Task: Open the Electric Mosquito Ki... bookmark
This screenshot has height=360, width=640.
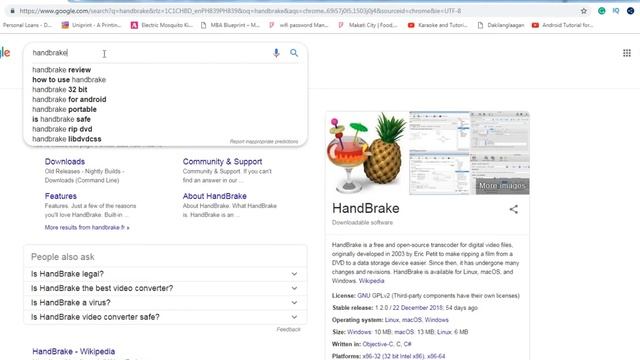Action: pyautogui.click(x=162, y=25)
